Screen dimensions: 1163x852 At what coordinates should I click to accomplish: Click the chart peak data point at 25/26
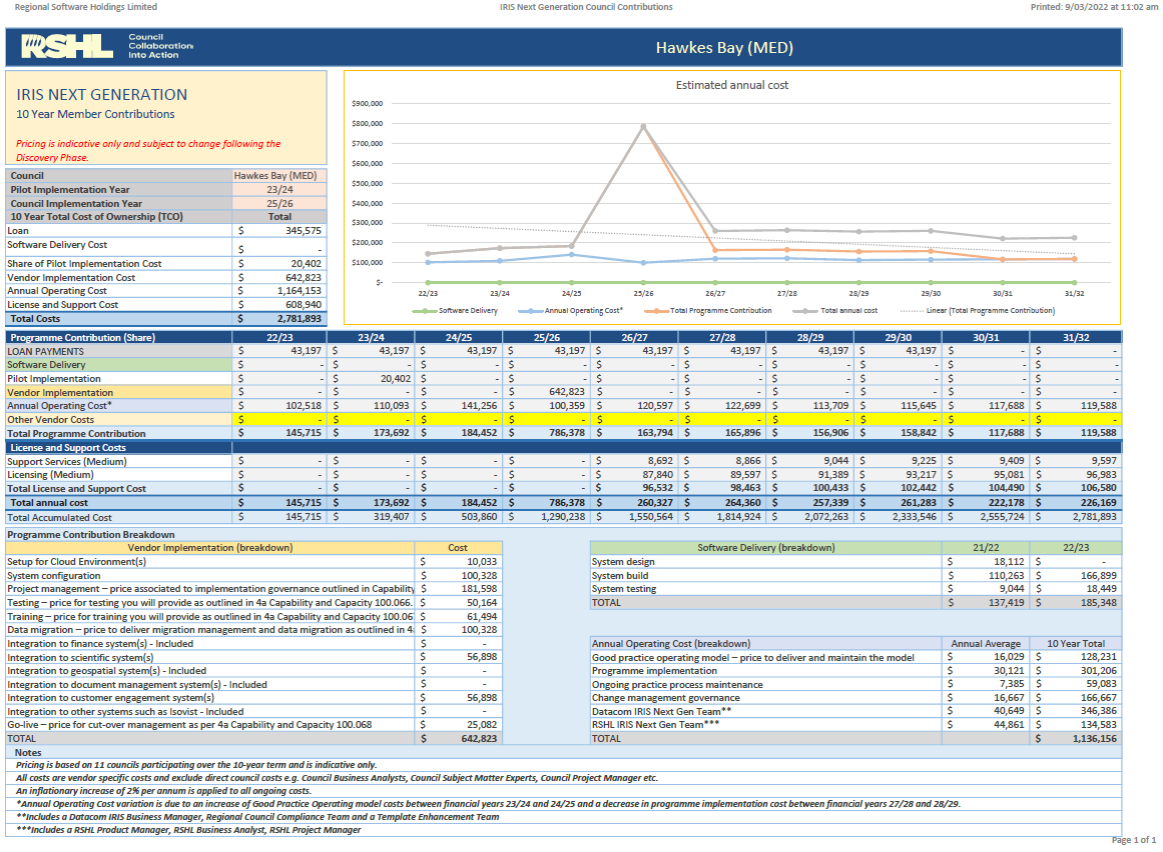tap(643, 127)
